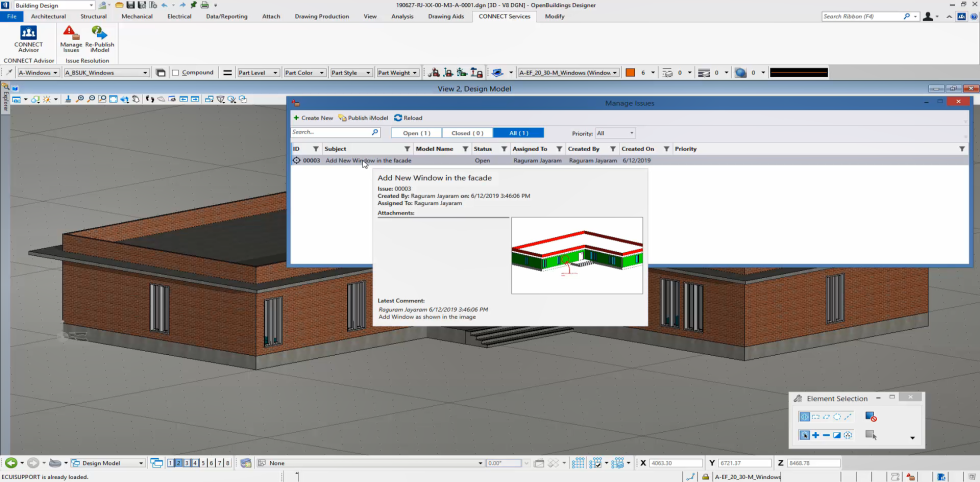Click the Walk footsteps icon
Viewport: 980px width, 482px height.
(x=150, y=99)
